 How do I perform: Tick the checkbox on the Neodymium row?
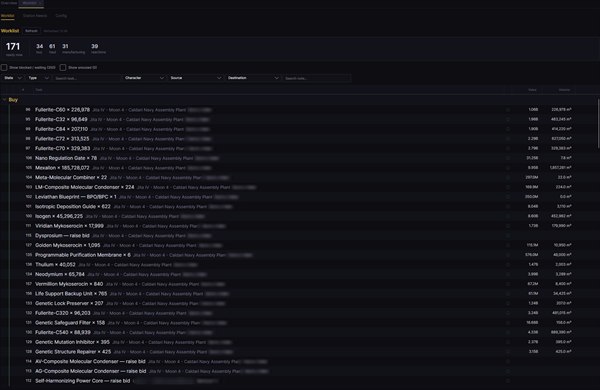pos(508,274)
